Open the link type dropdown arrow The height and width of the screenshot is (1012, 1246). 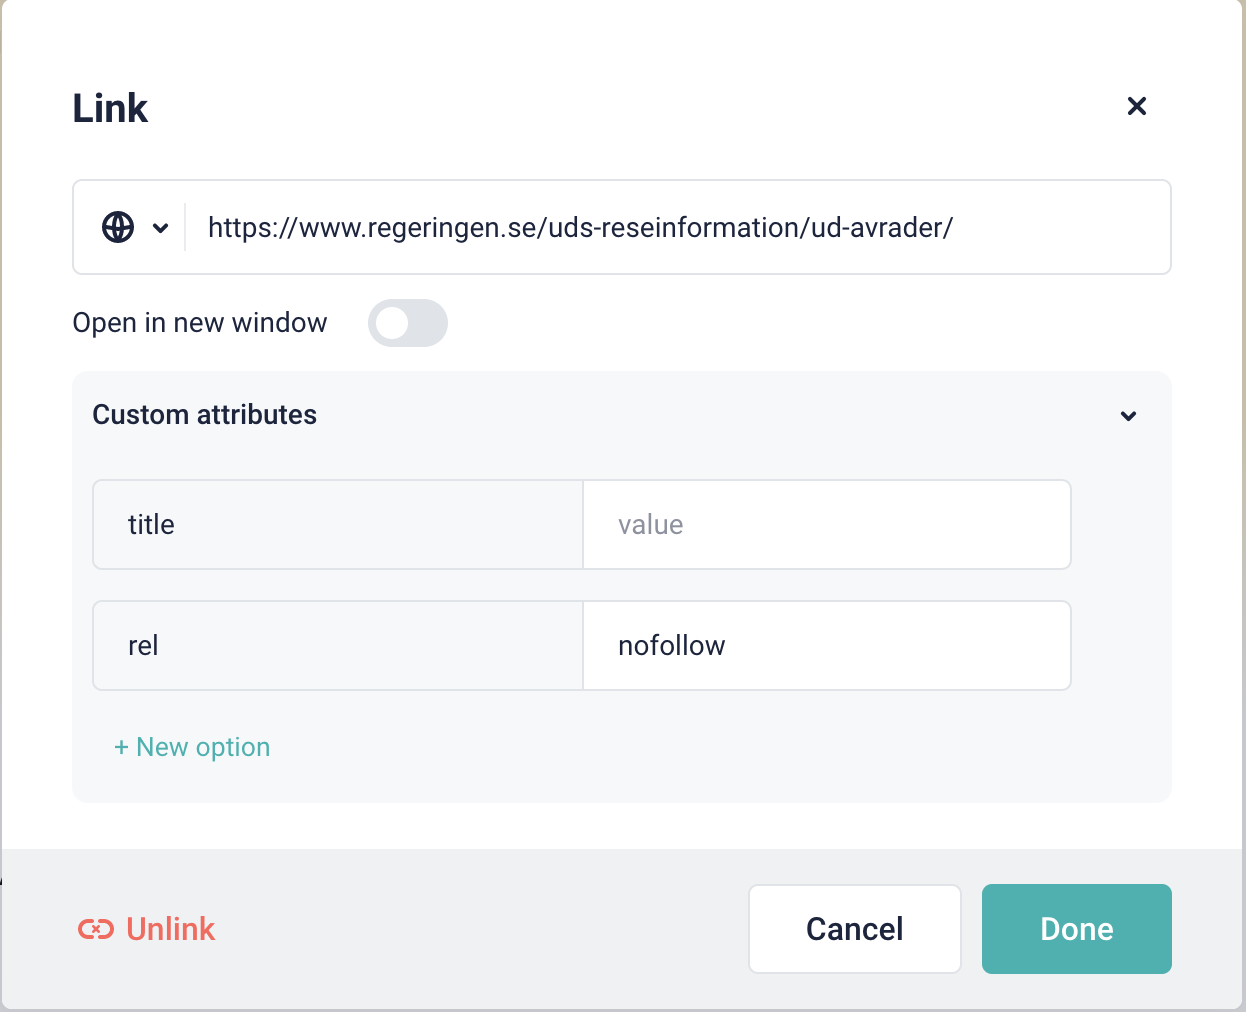pyautogui.click(x=160, y=228)
